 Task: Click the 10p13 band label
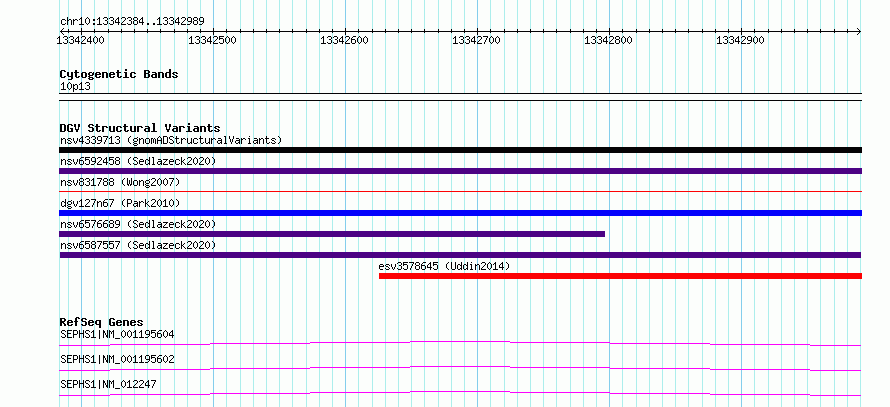coord(75,87)
